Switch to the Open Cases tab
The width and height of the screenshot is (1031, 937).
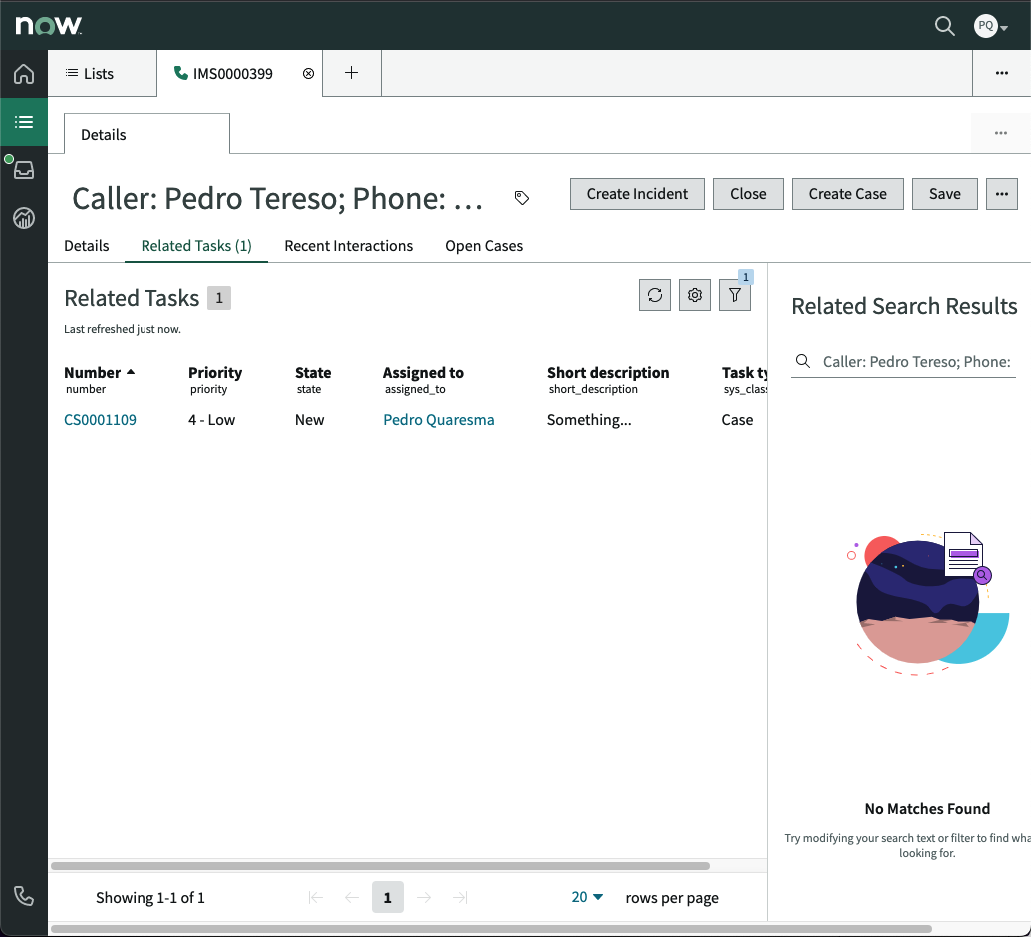[483, 245]
